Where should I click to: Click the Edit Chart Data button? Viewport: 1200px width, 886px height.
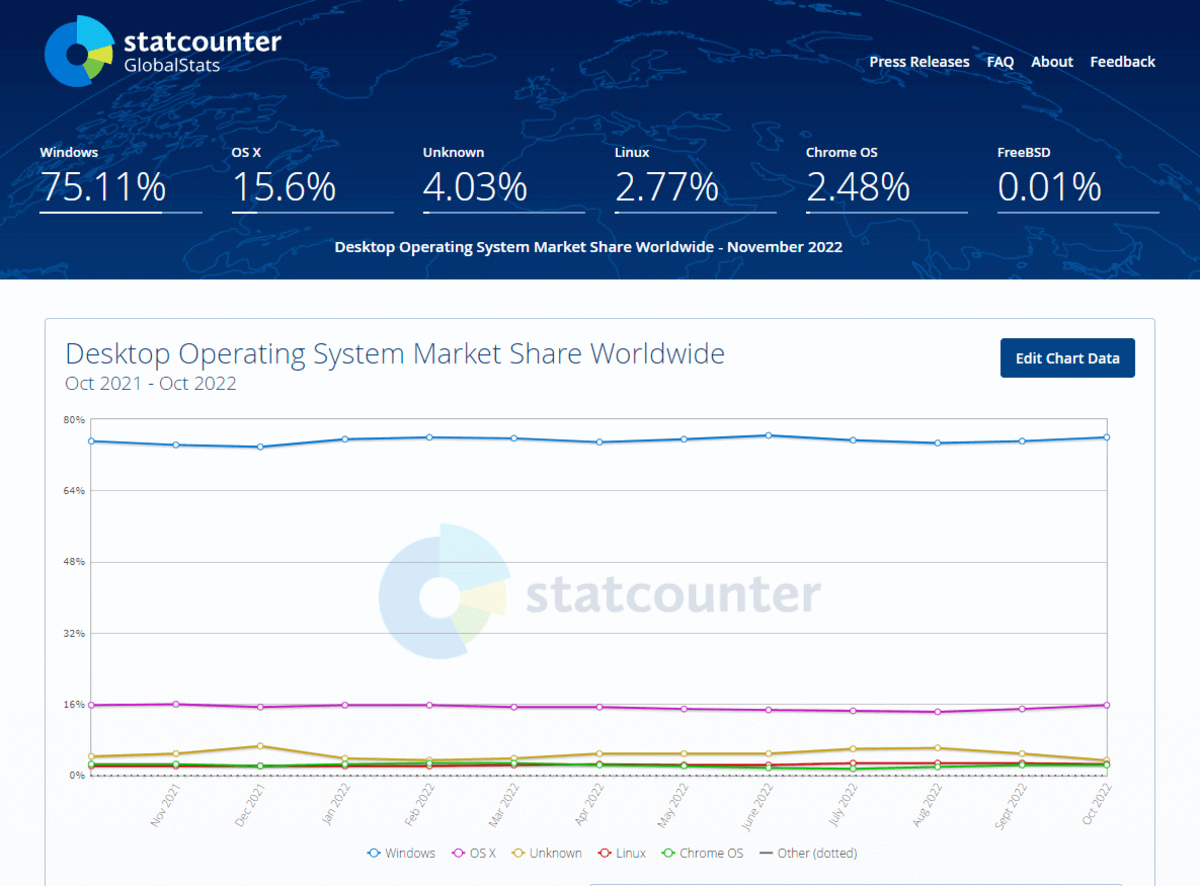[1067, 357]
